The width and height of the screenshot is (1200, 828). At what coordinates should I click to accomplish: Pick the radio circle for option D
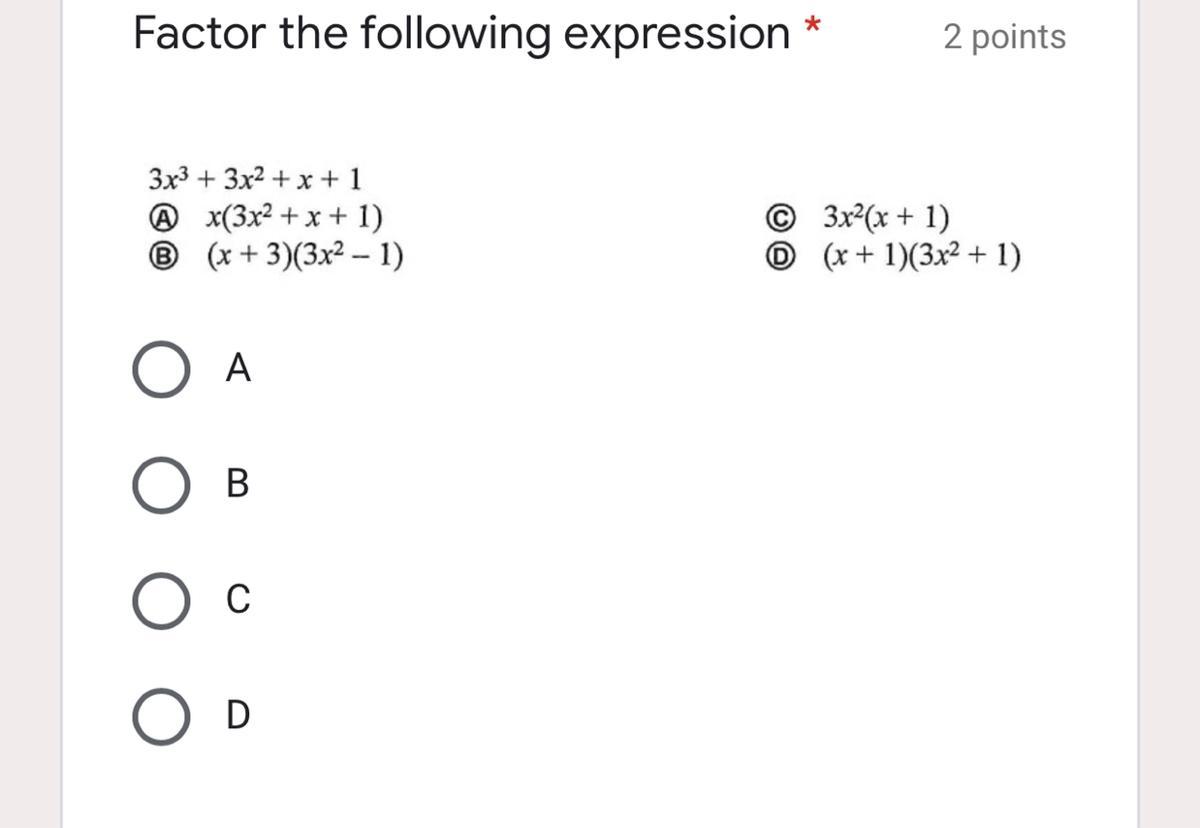[160, 716]
